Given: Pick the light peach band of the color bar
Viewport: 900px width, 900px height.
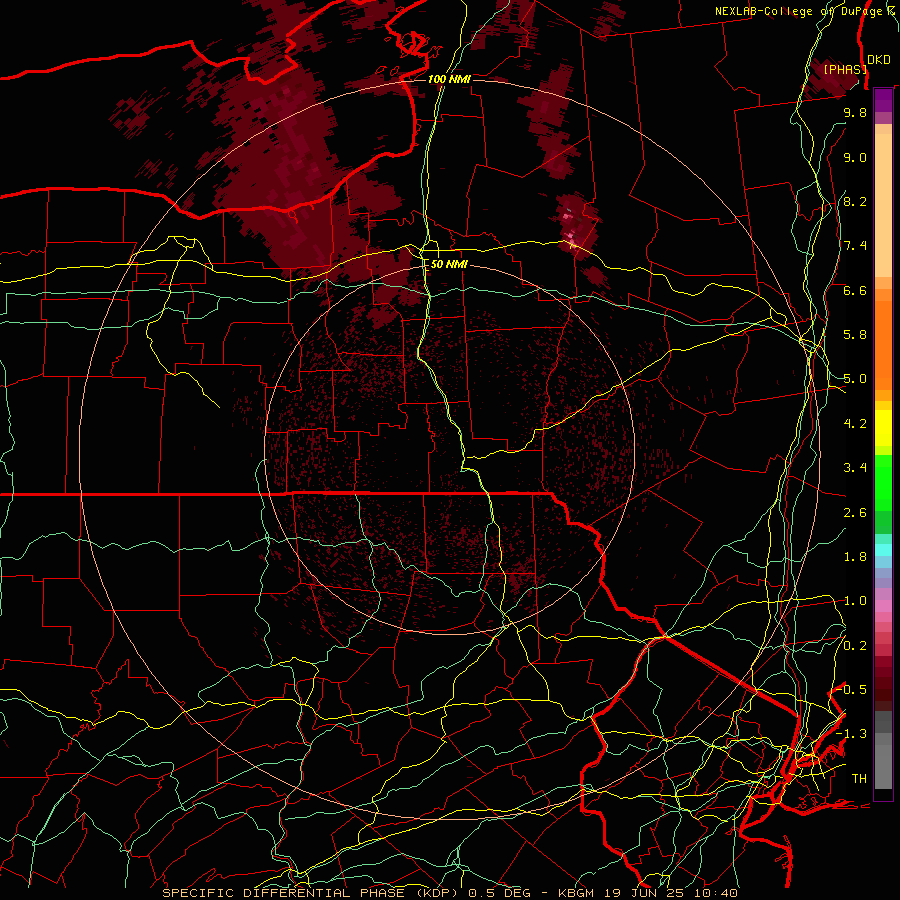Looking at the screenshot, I should [x=883, y=205].
